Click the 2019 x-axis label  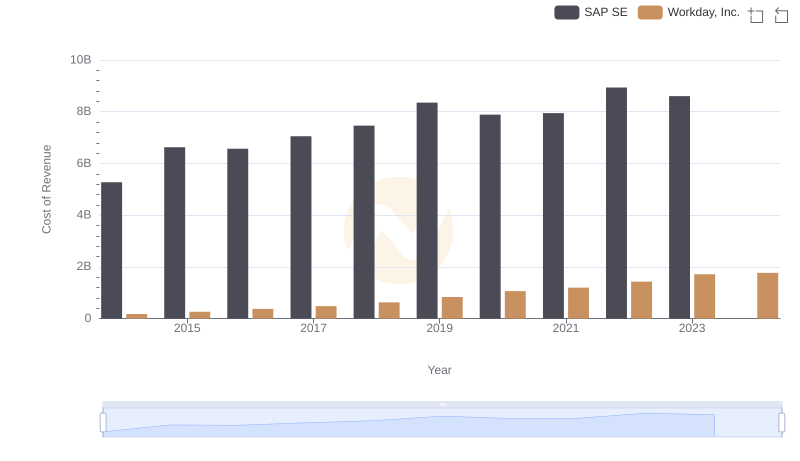[x=439, y=328]
